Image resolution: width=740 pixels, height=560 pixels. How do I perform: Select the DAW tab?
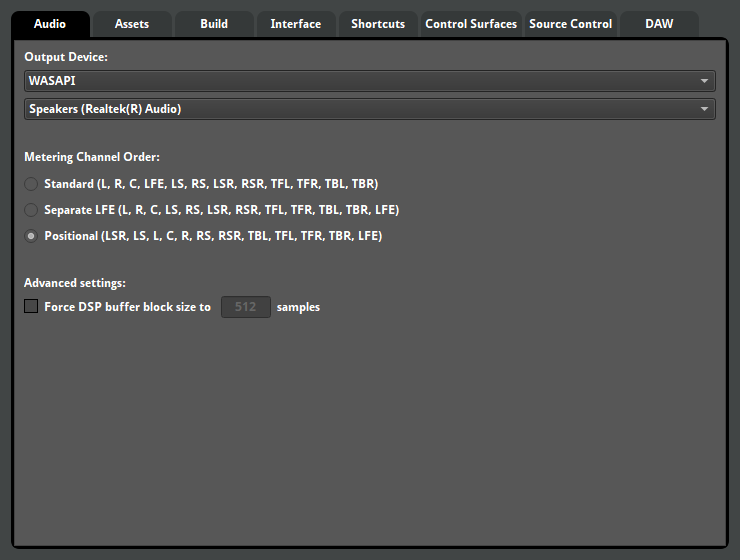click(x=659, y=24)
